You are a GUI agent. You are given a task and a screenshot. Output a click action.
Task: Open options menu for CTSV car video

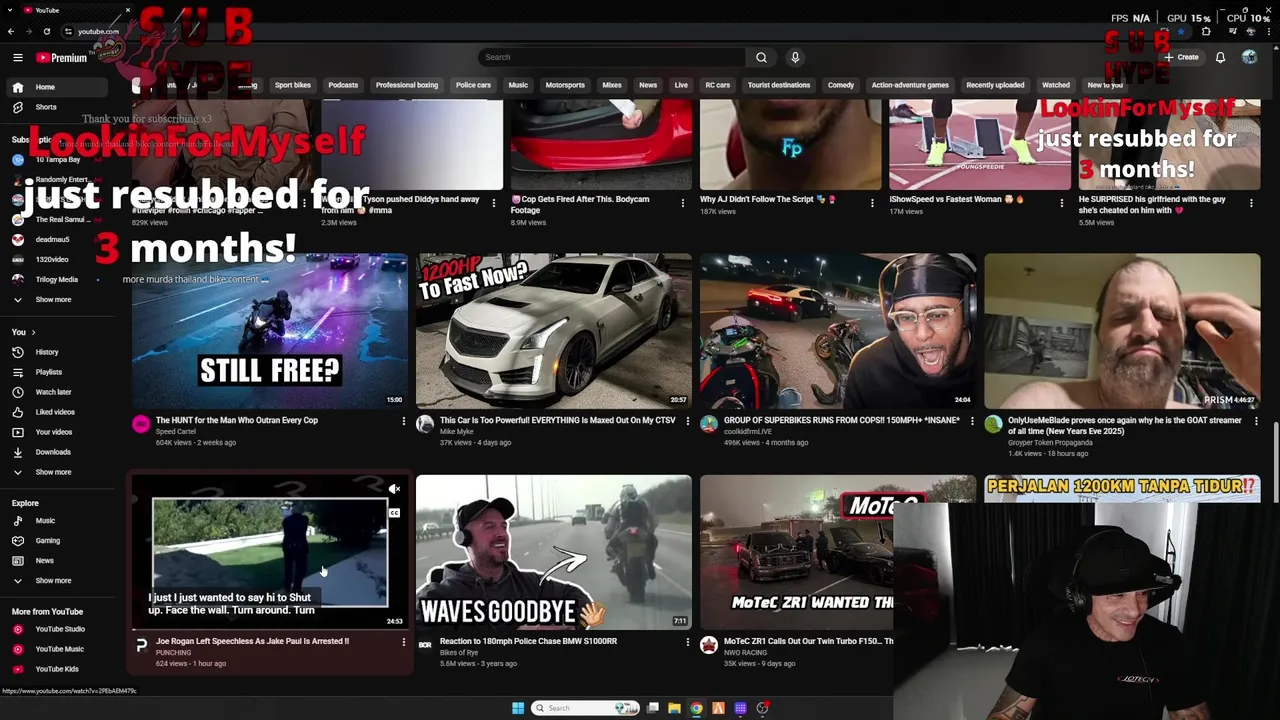pos(688,422)
